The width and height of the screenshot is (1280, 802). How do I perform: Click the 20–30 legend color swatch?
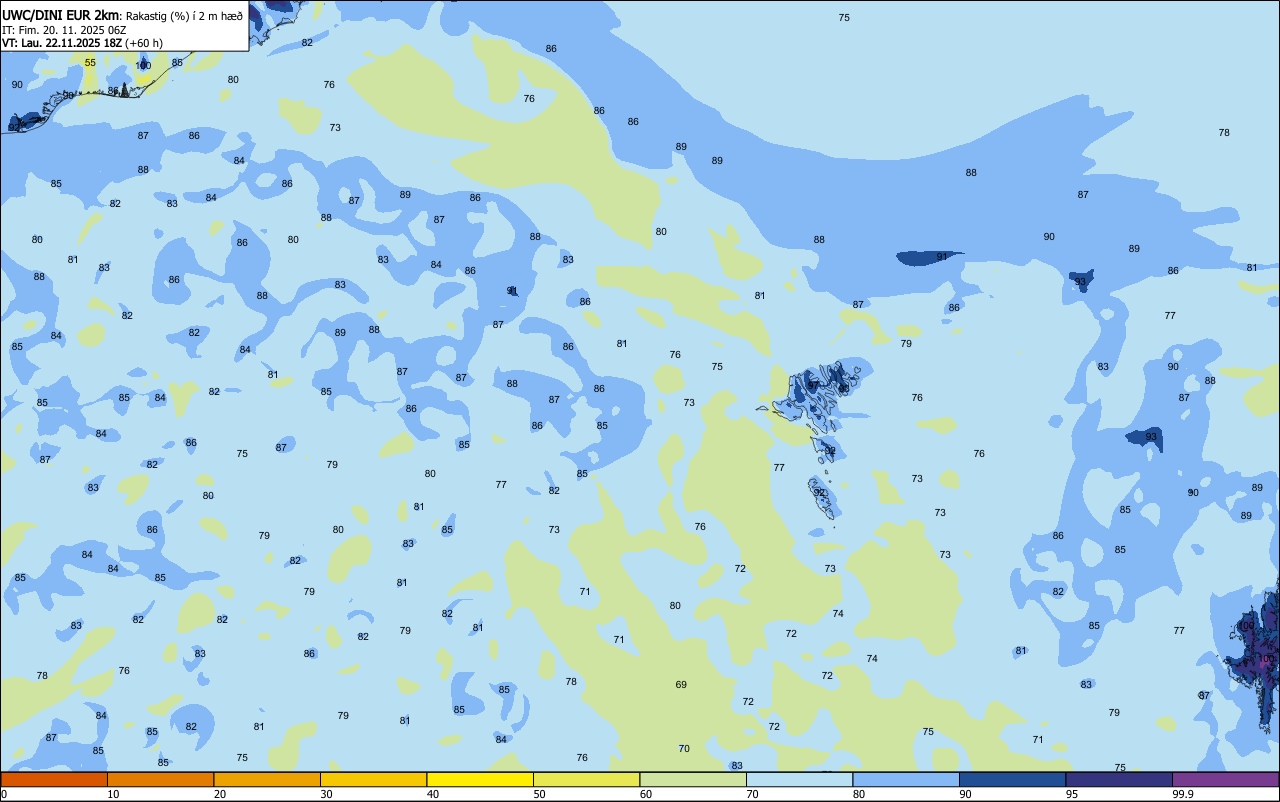267,779
